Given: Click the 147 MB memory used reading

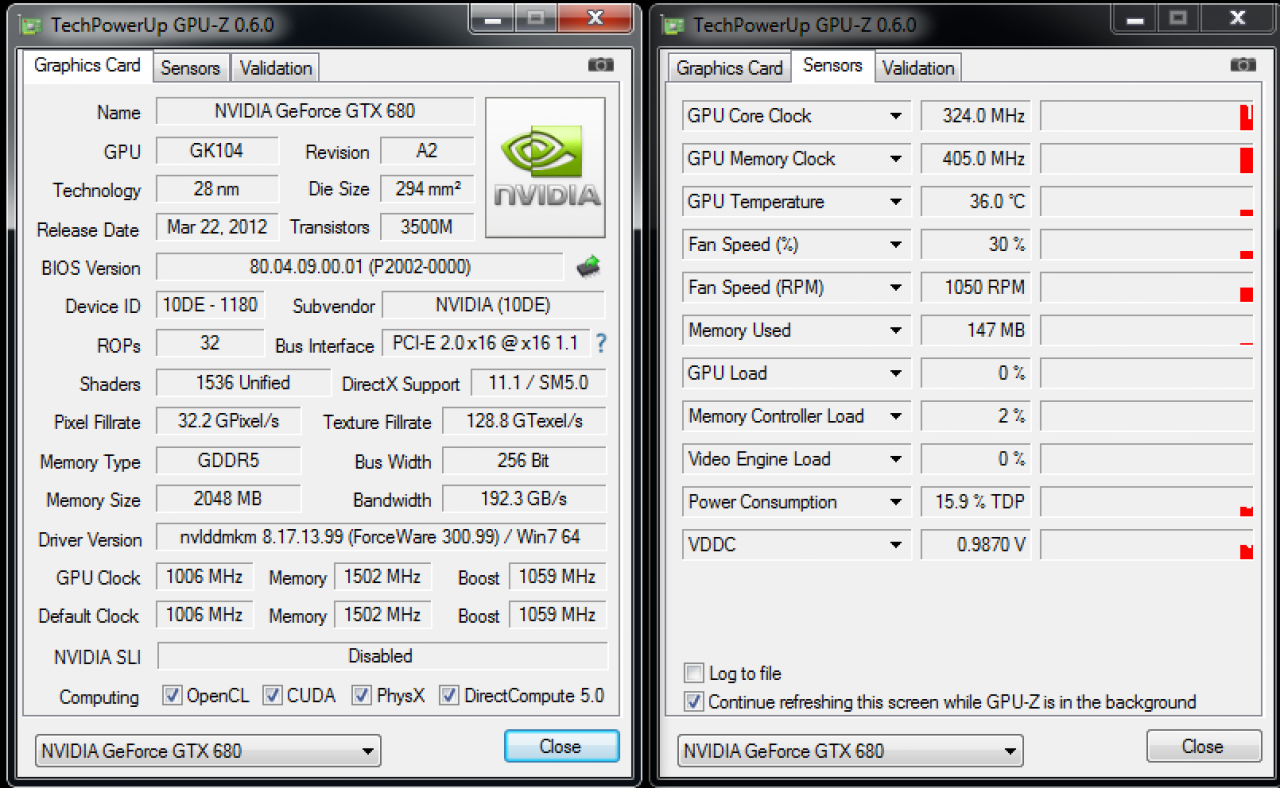Looking at the screenshot, I should point(976,331).
